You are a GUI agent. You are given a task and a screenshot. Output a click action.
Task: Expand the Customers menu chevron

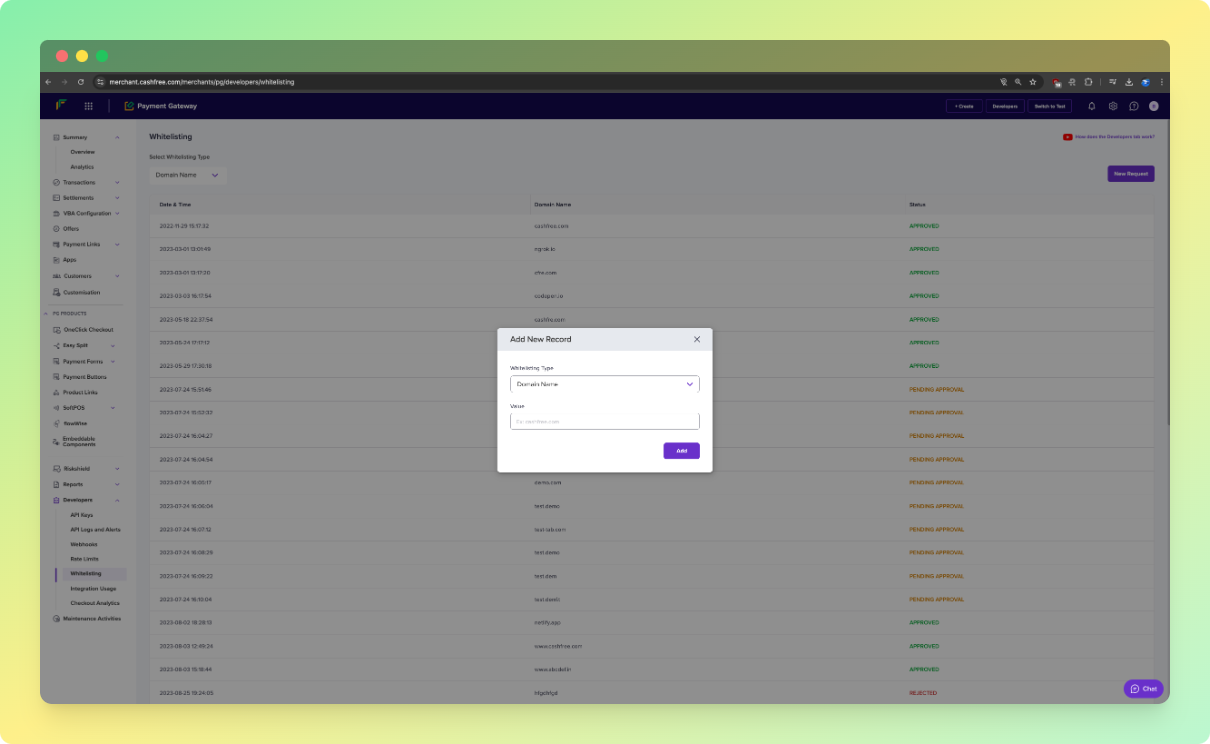coord(117,276)
